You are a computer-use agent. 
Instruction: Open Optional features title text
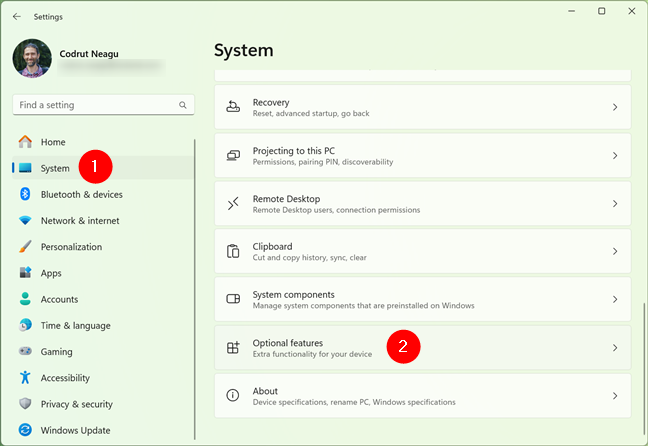(x=288, y=343)
